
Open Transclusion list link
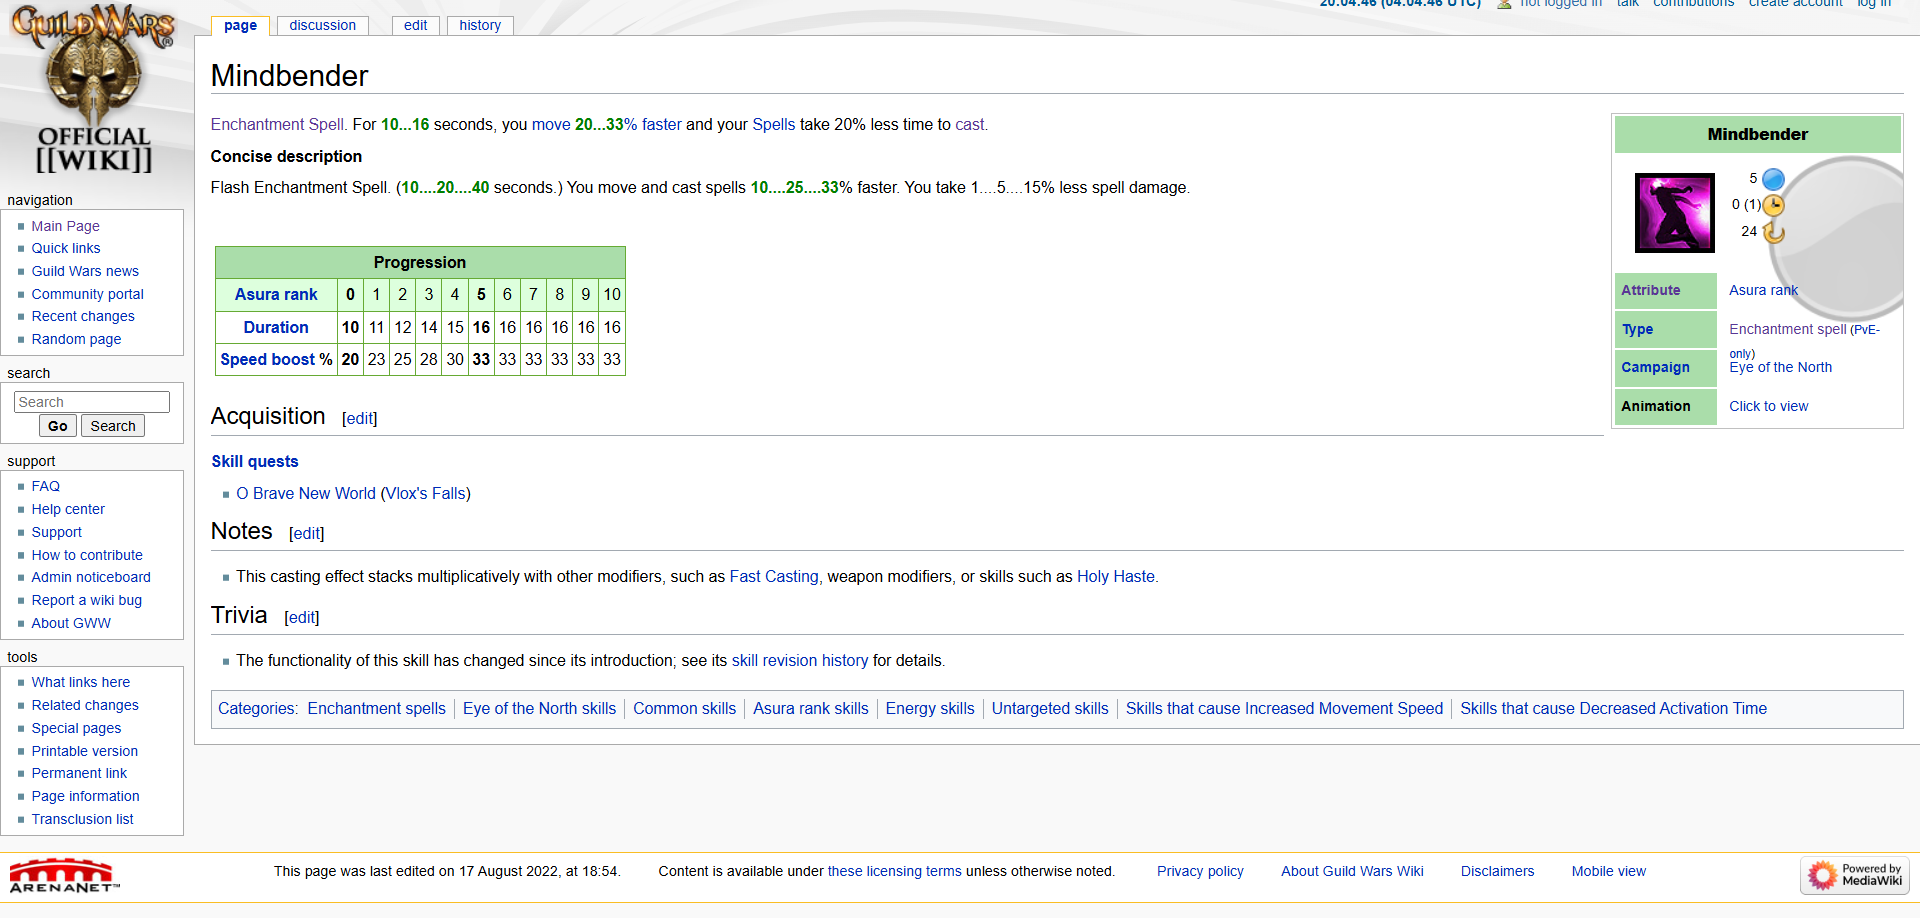coord(82,819)
